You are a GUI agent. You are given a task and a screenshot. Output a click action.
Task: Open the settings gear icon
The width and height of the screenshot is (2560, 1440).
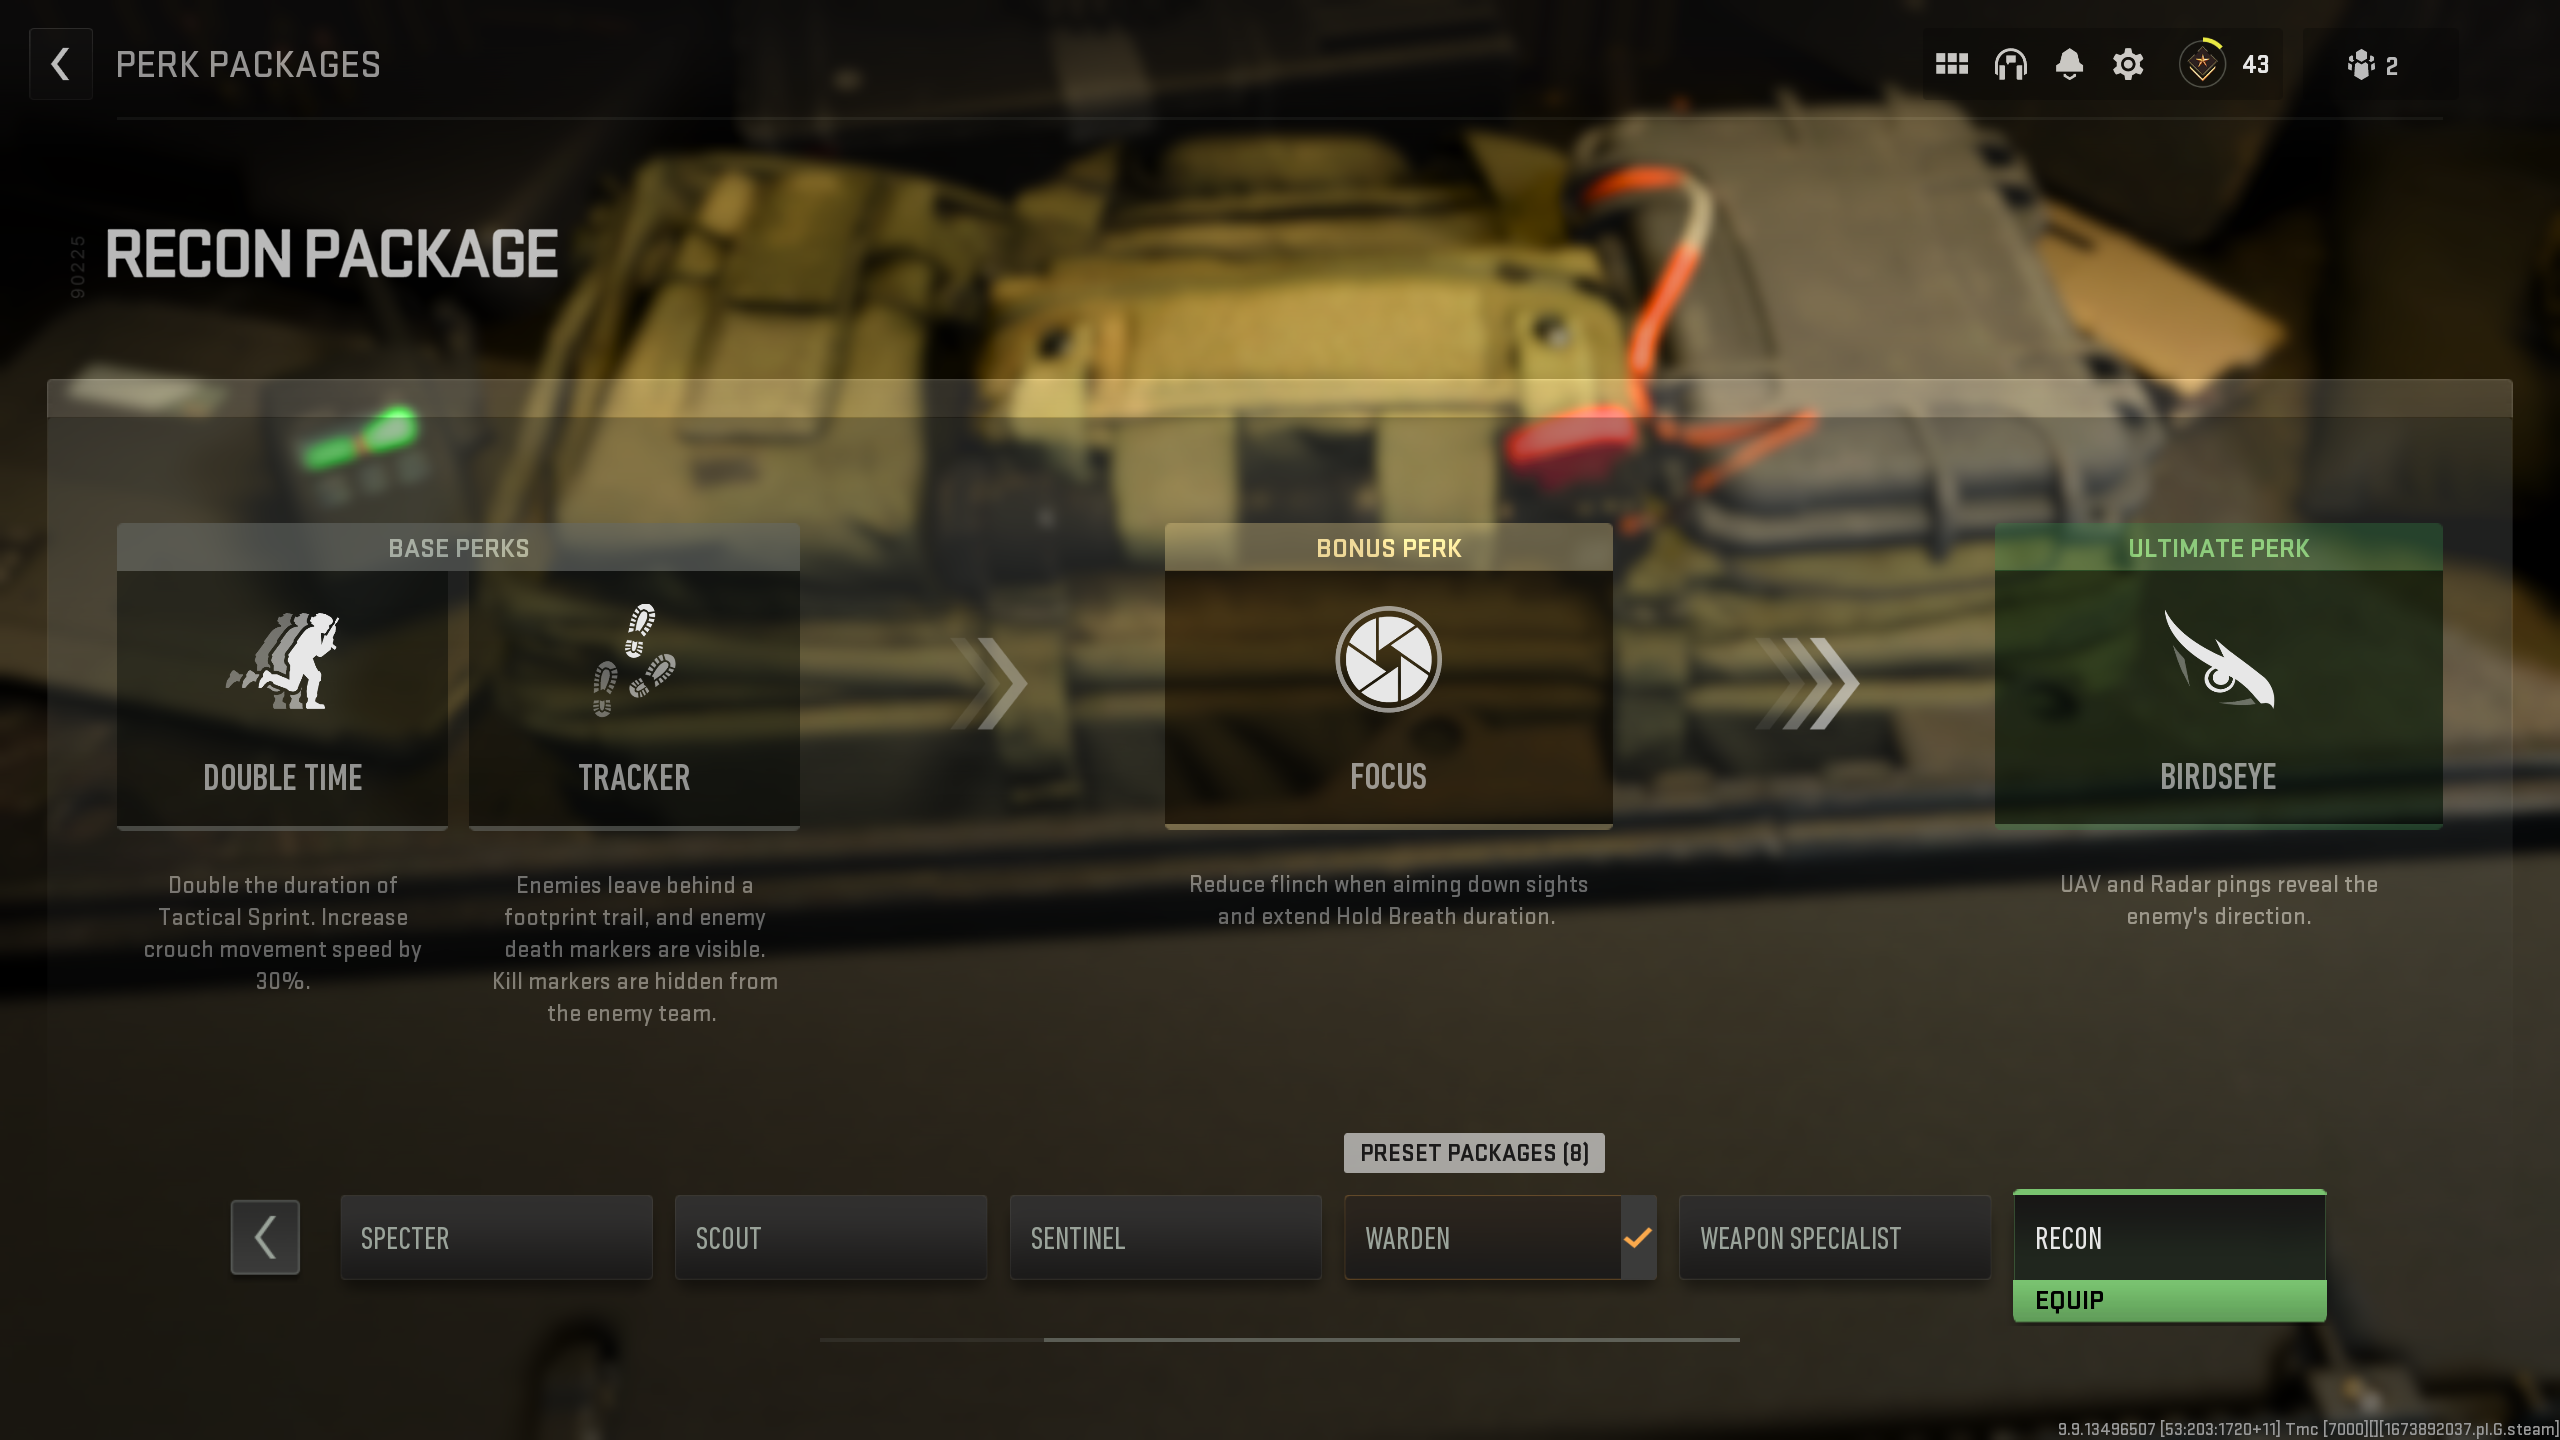click(2126, 63)
